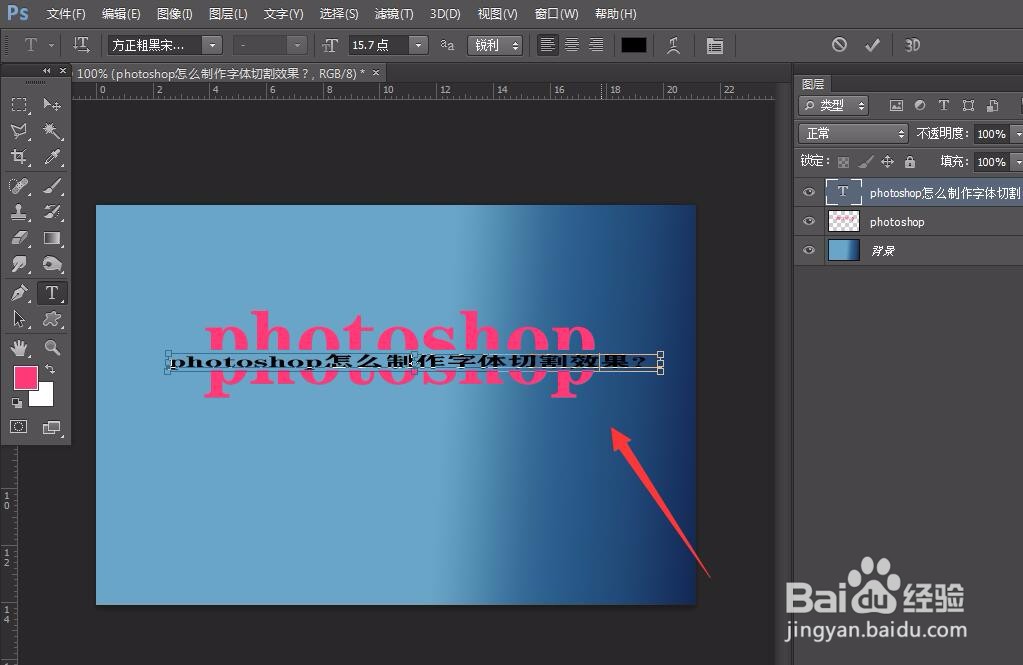Select the Pen tool
Viewport: 1023px width, 665px height.
coord(20,293)
